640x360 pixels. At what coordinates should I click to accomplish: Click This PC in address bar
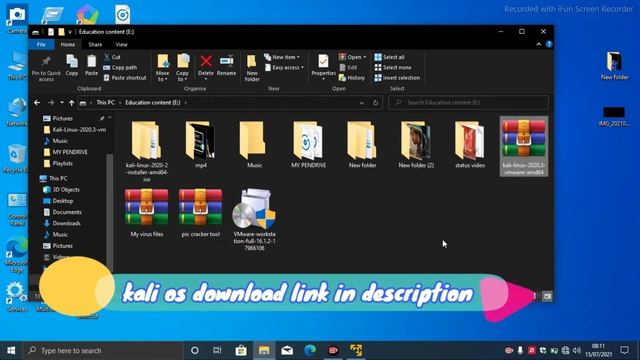105,102
